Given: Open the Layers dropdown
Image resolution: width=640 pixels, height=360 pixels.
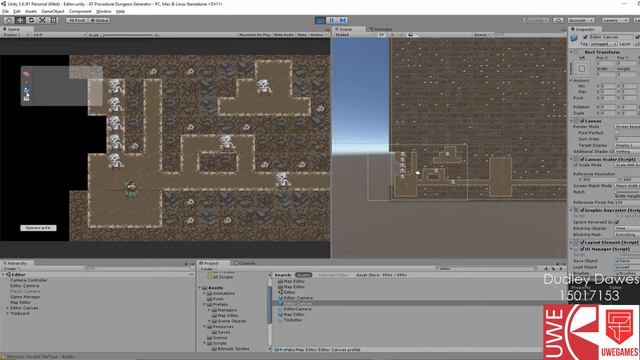Looking at the screenshot, I should coord(615,20).
